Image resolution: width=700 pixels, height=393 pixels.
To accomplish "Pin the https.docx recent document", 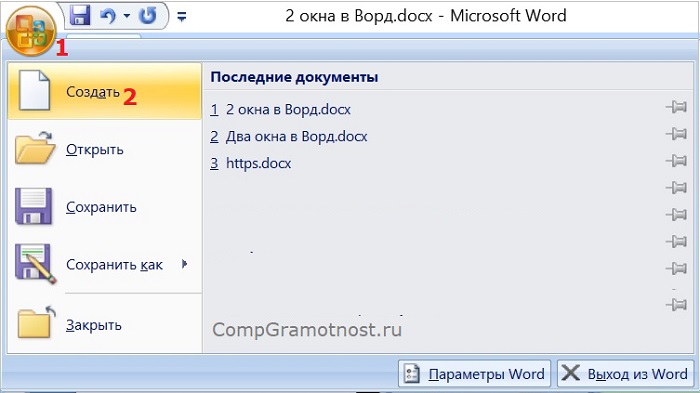I will 676,161.
